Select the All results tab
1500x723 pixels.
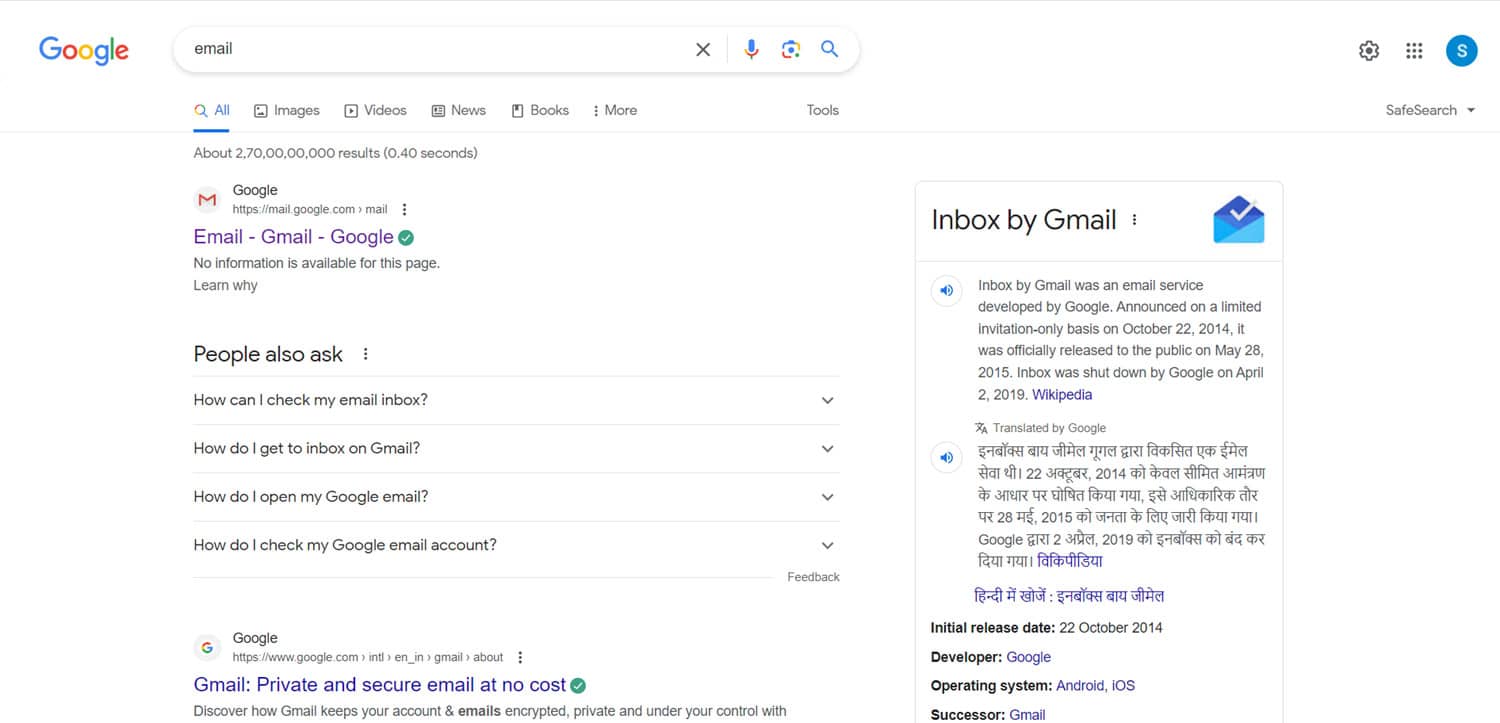click(x=212, y=111)
